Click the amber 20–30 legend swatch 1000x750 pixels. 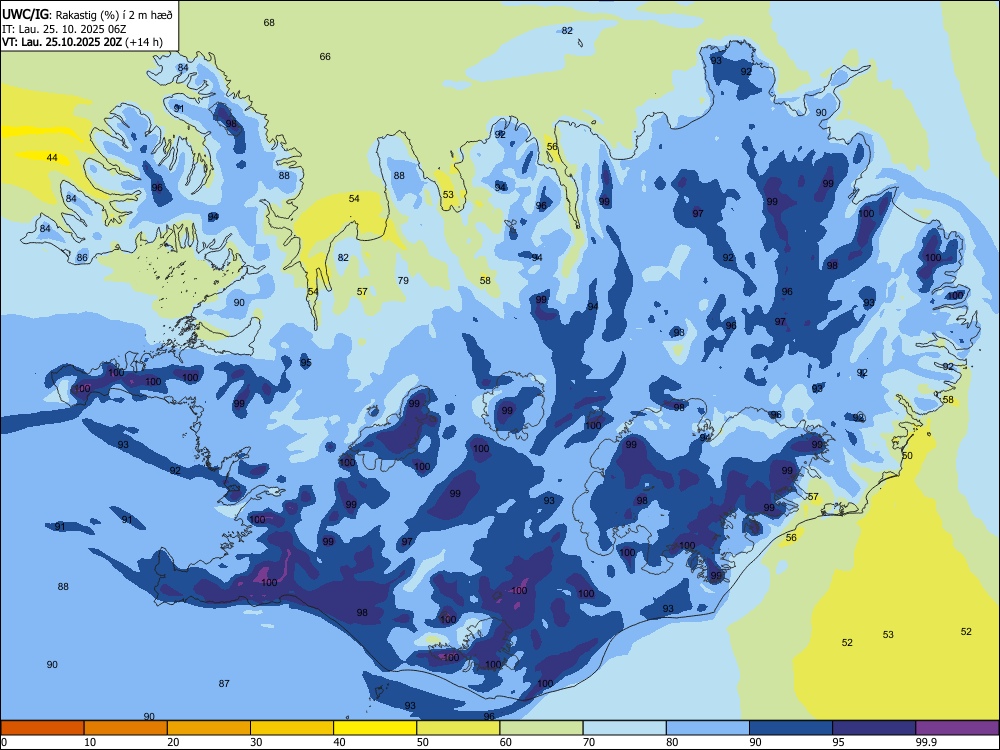(209, 728)
